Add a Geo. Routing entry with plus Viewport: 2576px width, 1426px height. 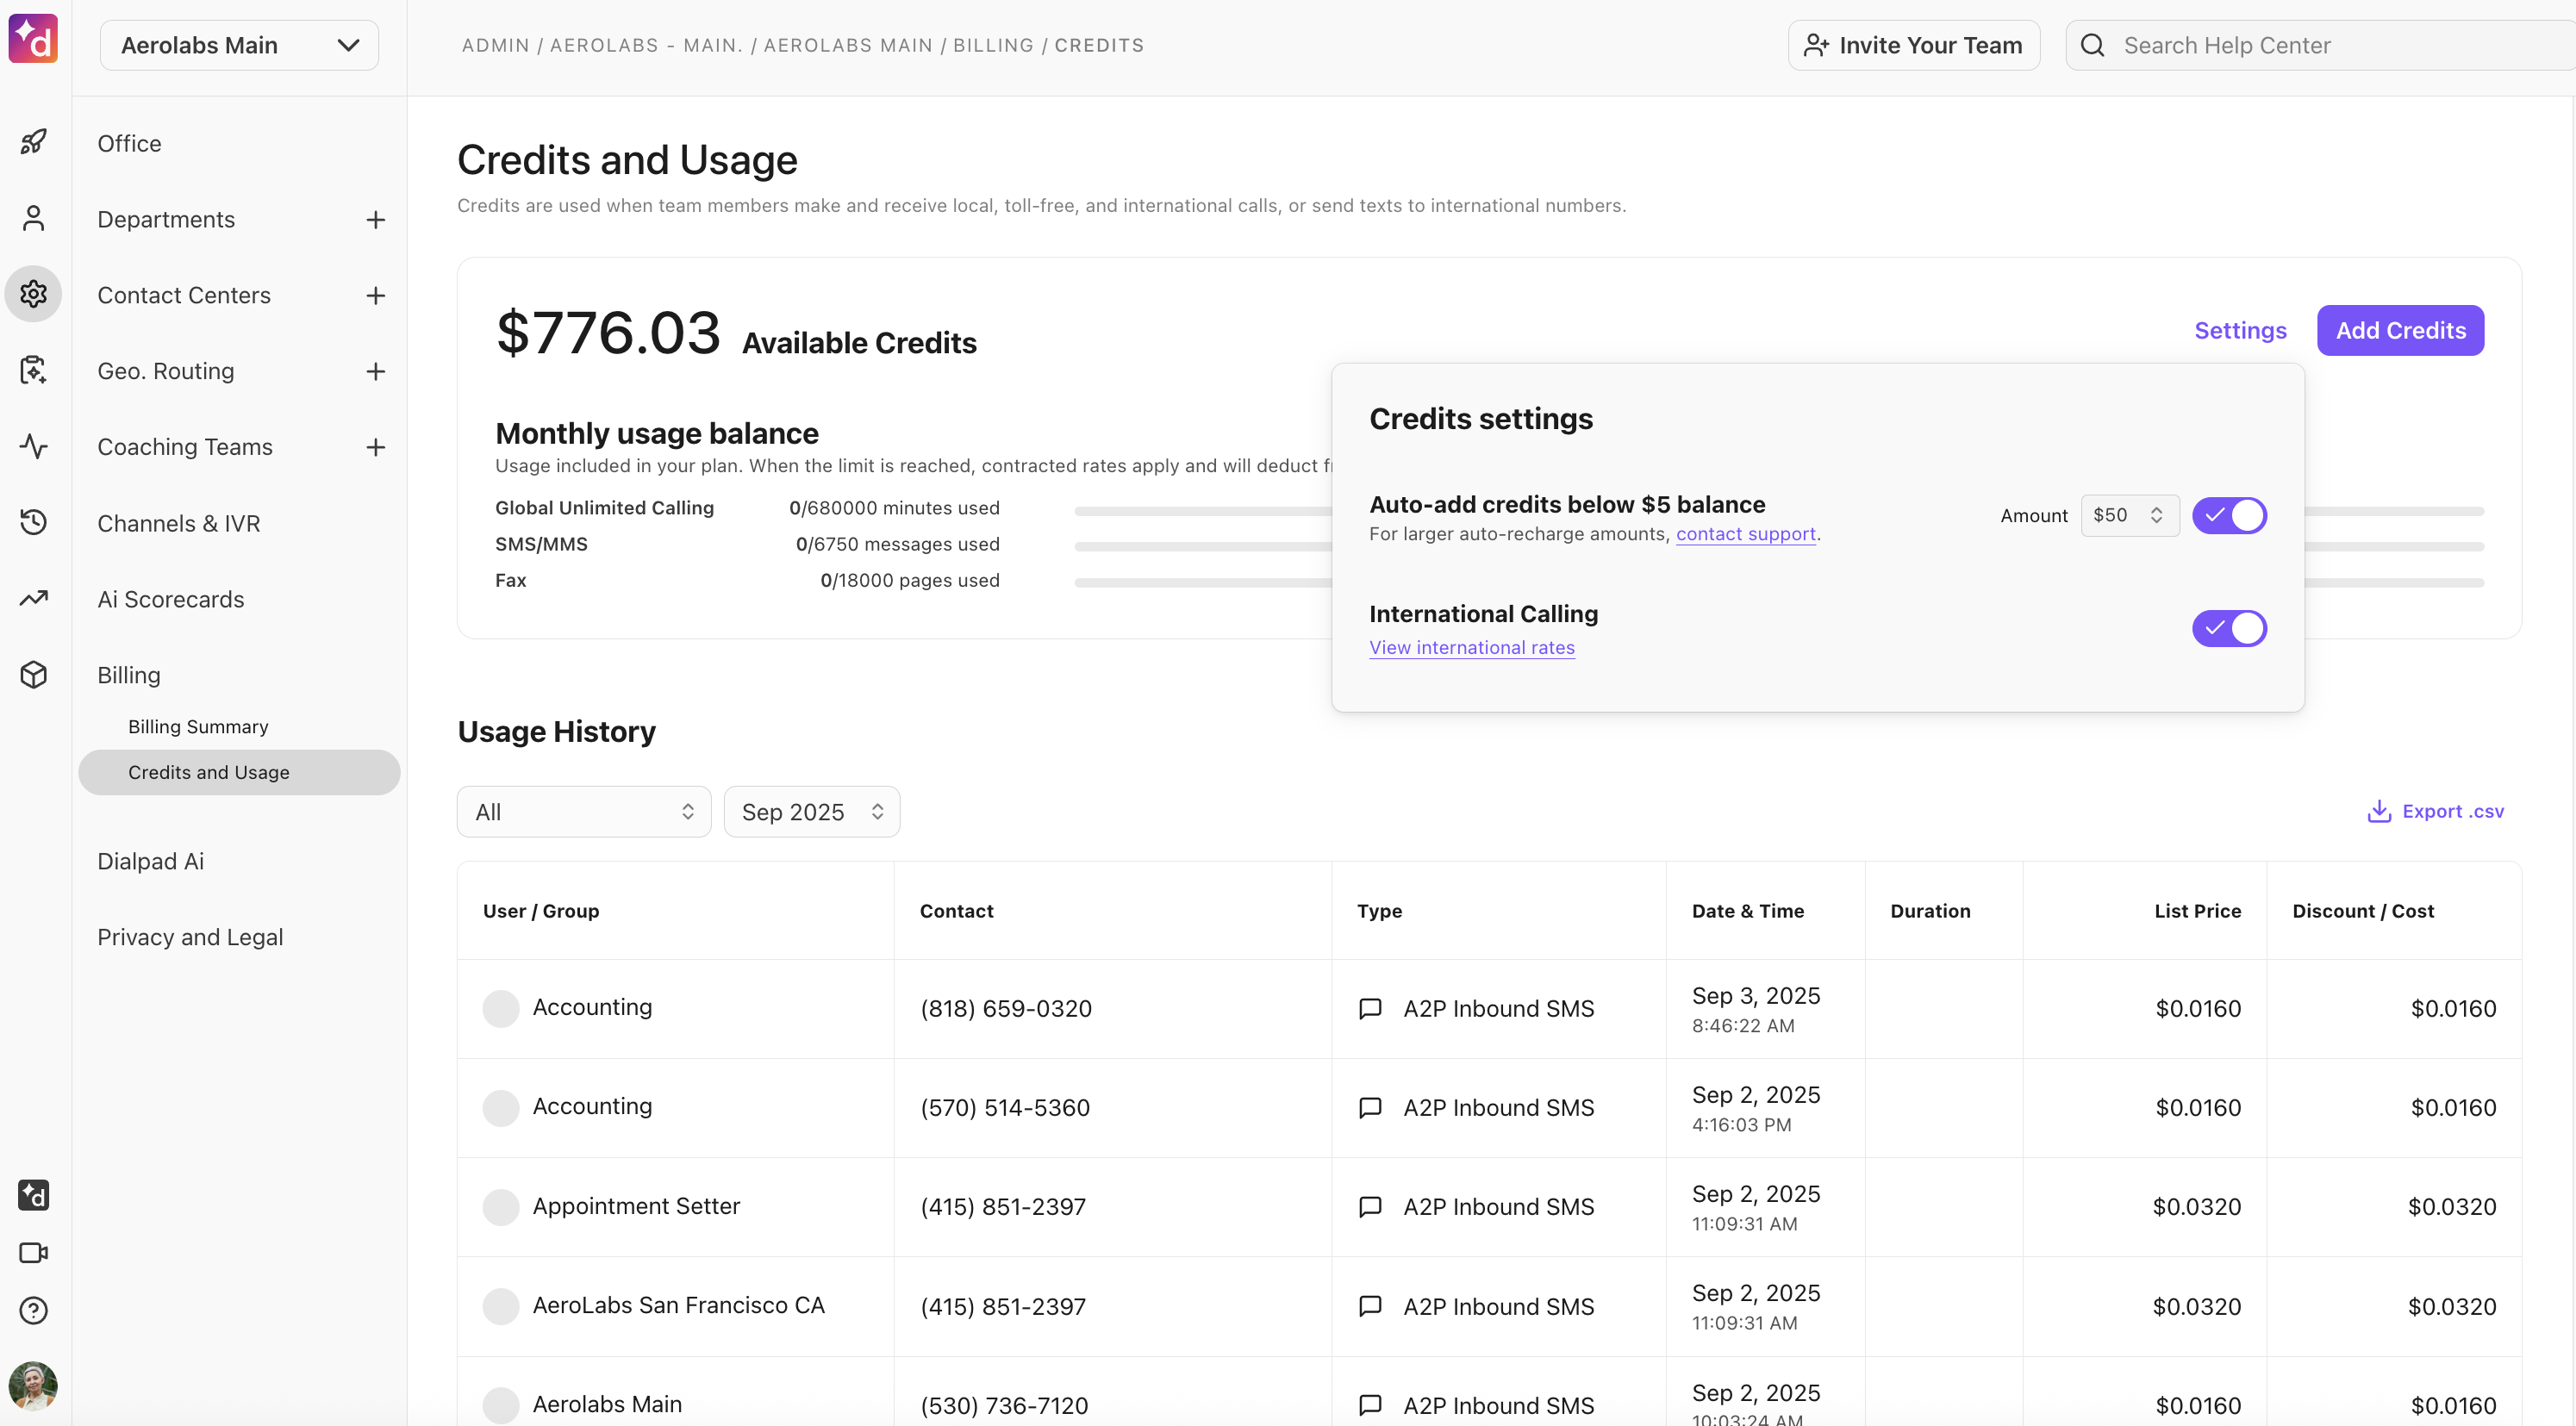pyautogui.click(x=375, y=371)
